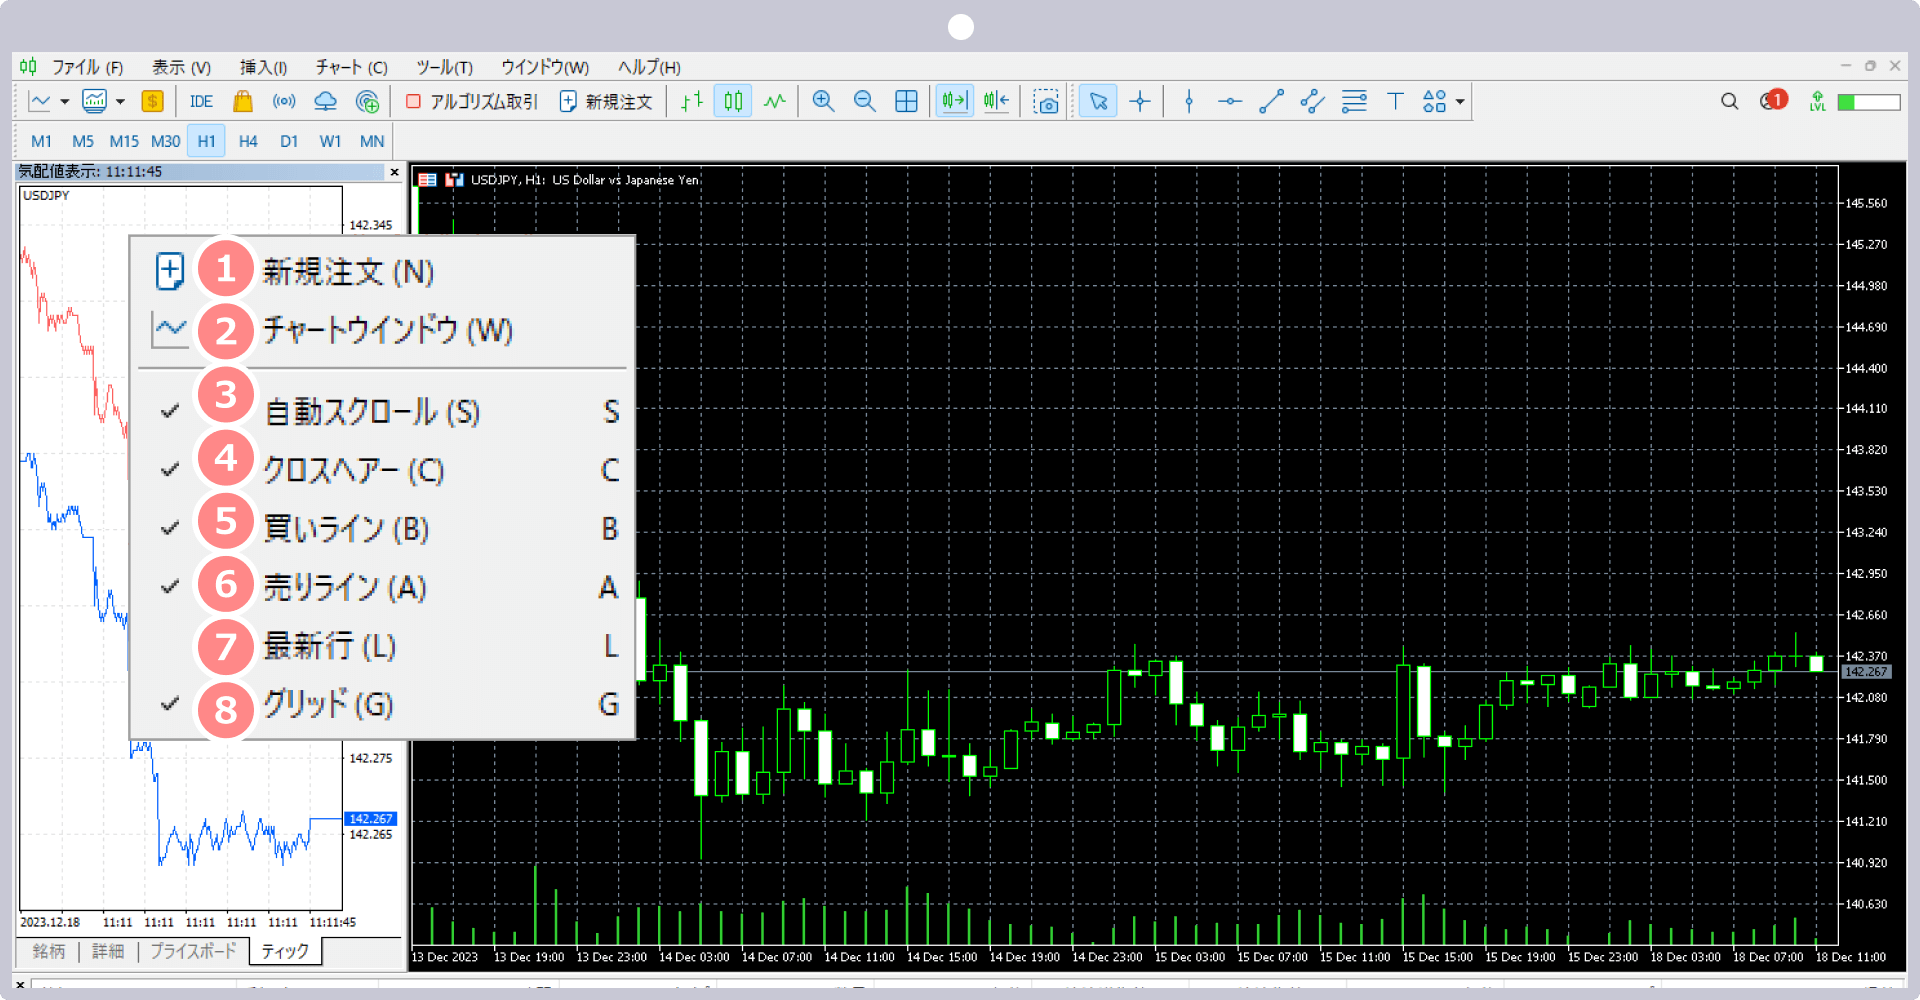
Task: Open the IDE MetaEditor button
Action: click(201, 101)
